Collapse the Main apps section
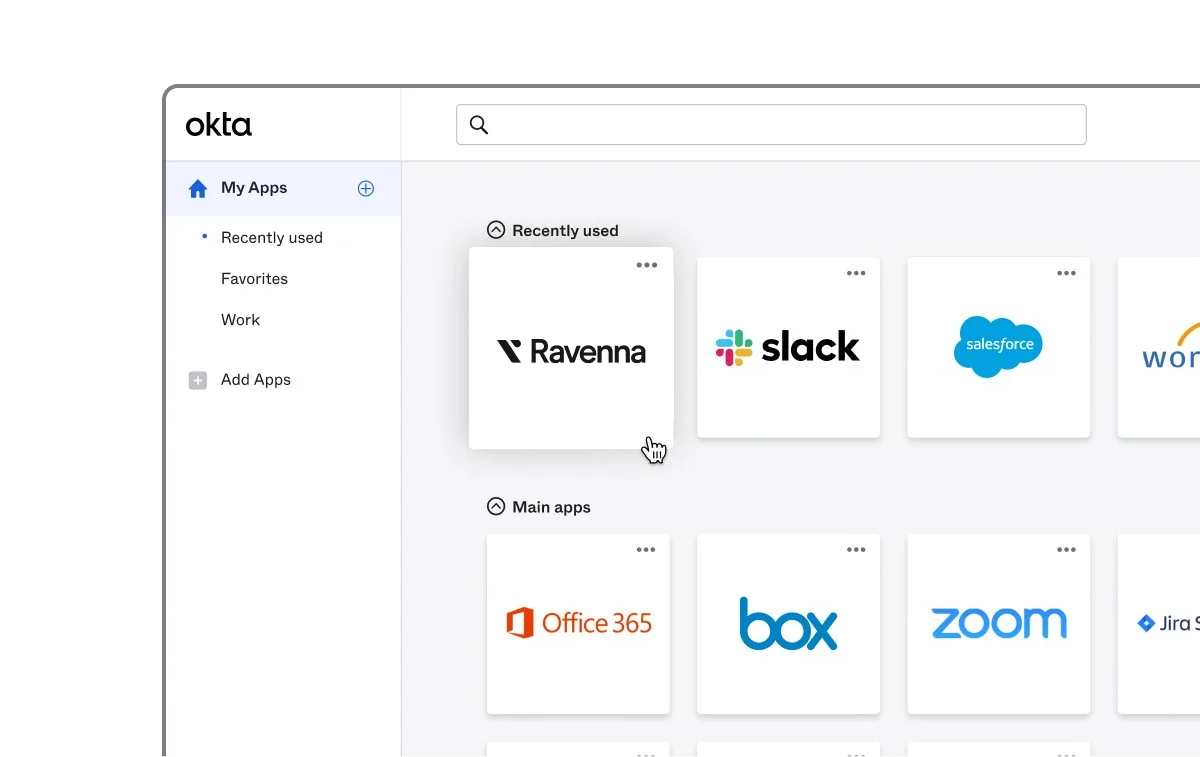The height and width of the screenshot is (757, 1200). tap(496, 507)
